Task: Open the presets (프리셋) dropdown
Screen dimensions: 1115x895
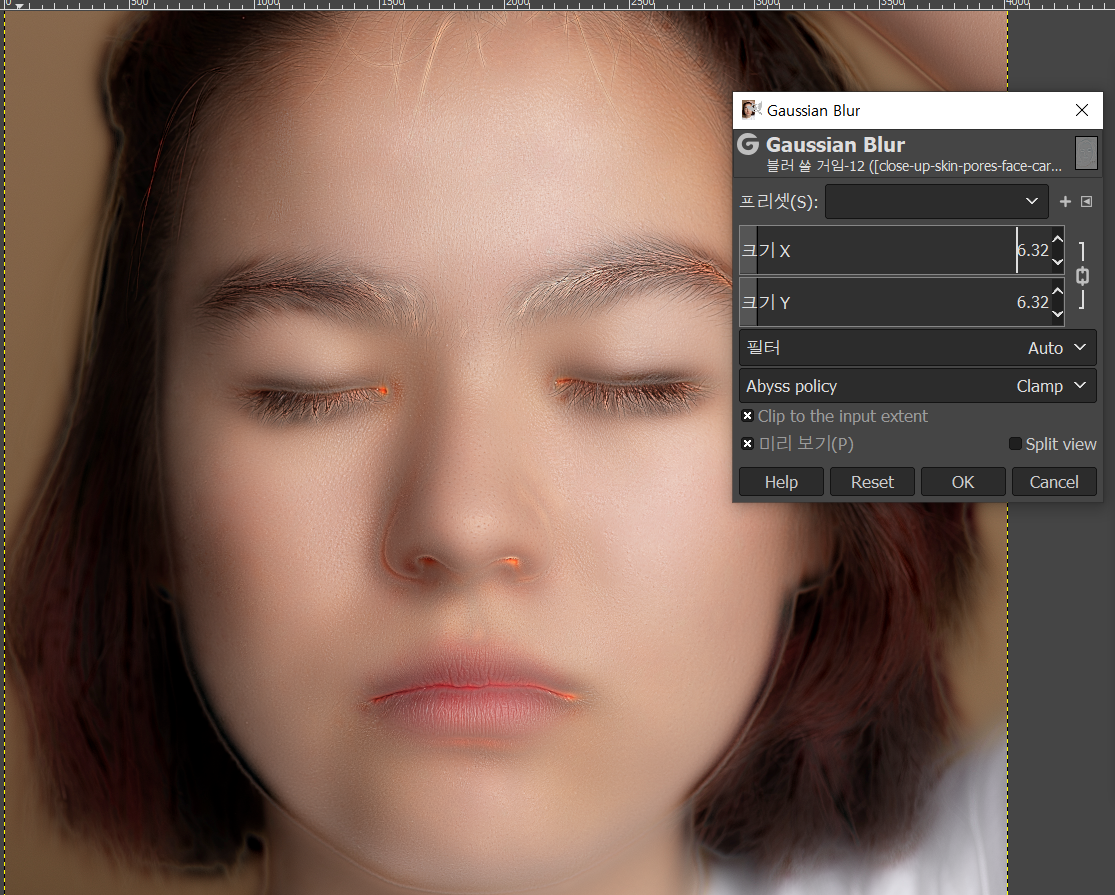Action: [x=937, y=202]
